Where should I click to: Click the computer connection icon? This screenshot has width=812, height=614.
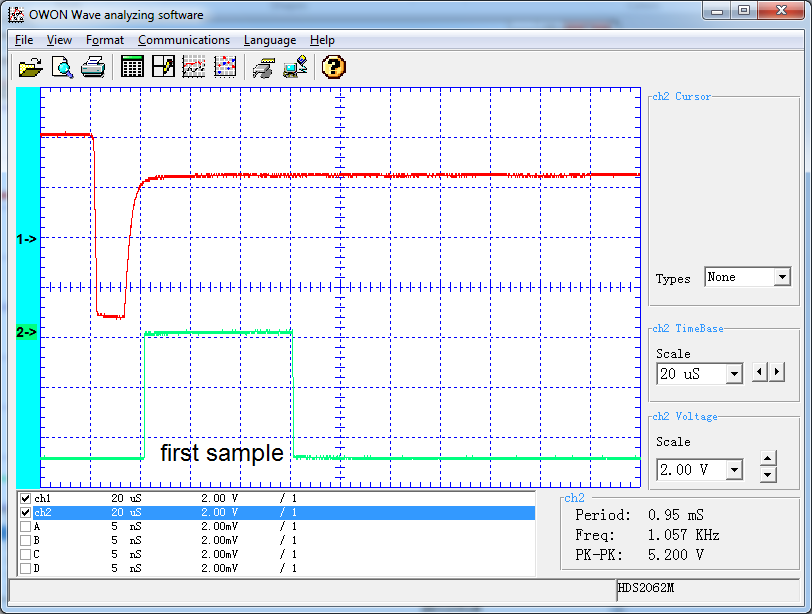(295, 67)
